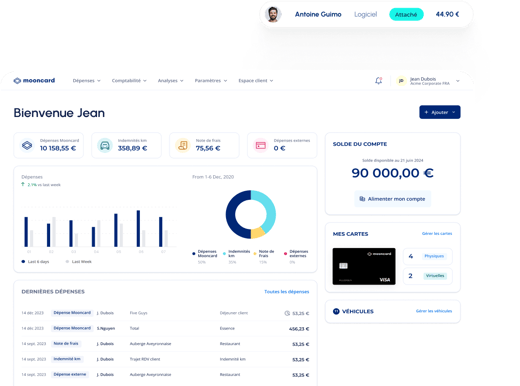Viewport: 520px width, 386px height.
Task: Click the Physiques cards tag
Action: point(434,256)
